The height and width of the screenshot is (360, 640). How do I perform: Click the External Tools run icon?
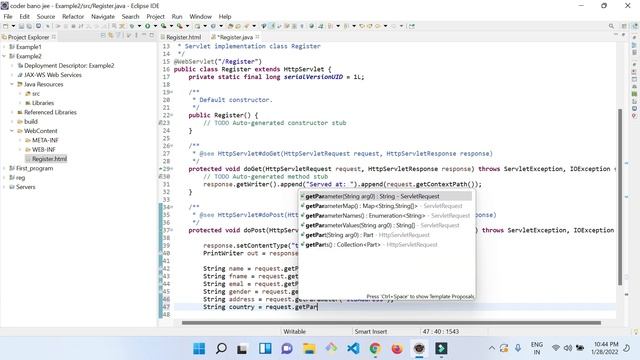(x=179, y=26)
